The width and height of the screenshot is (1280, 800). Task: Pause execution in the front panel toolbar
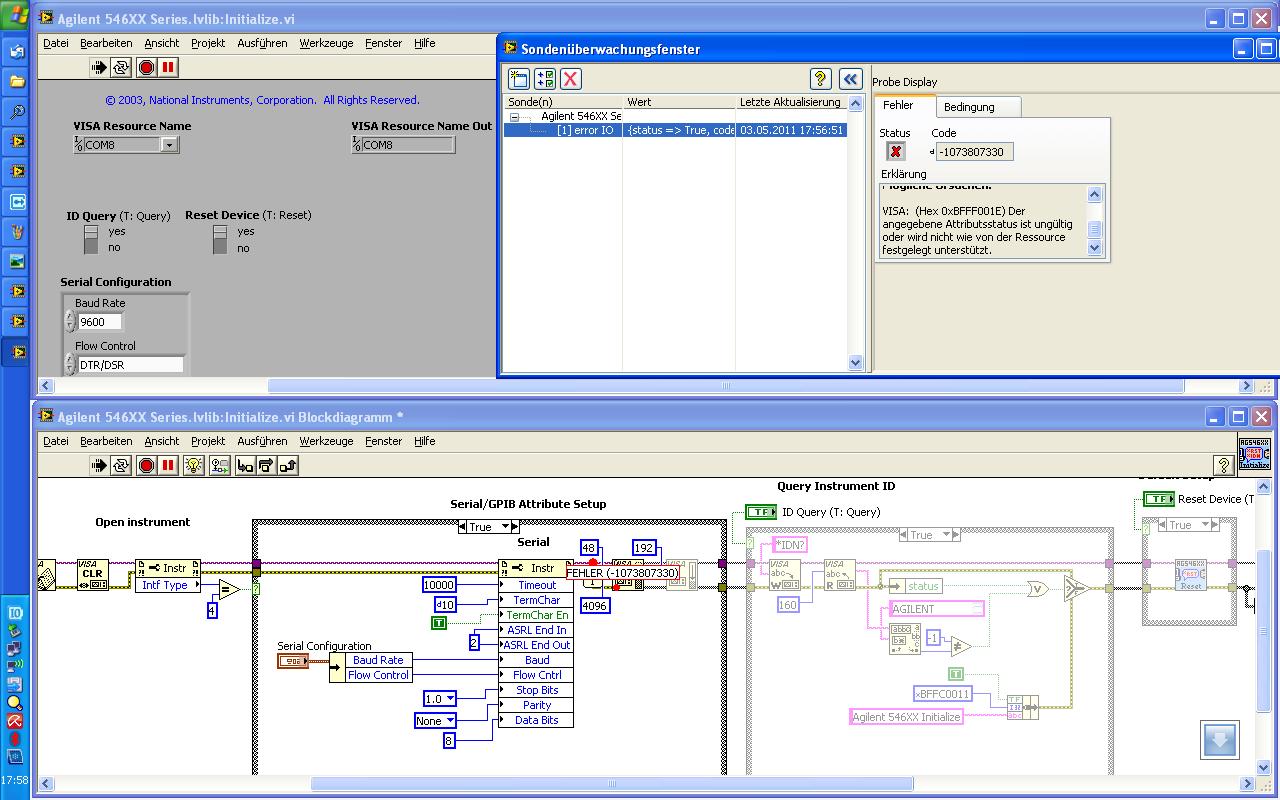point(168,67)
